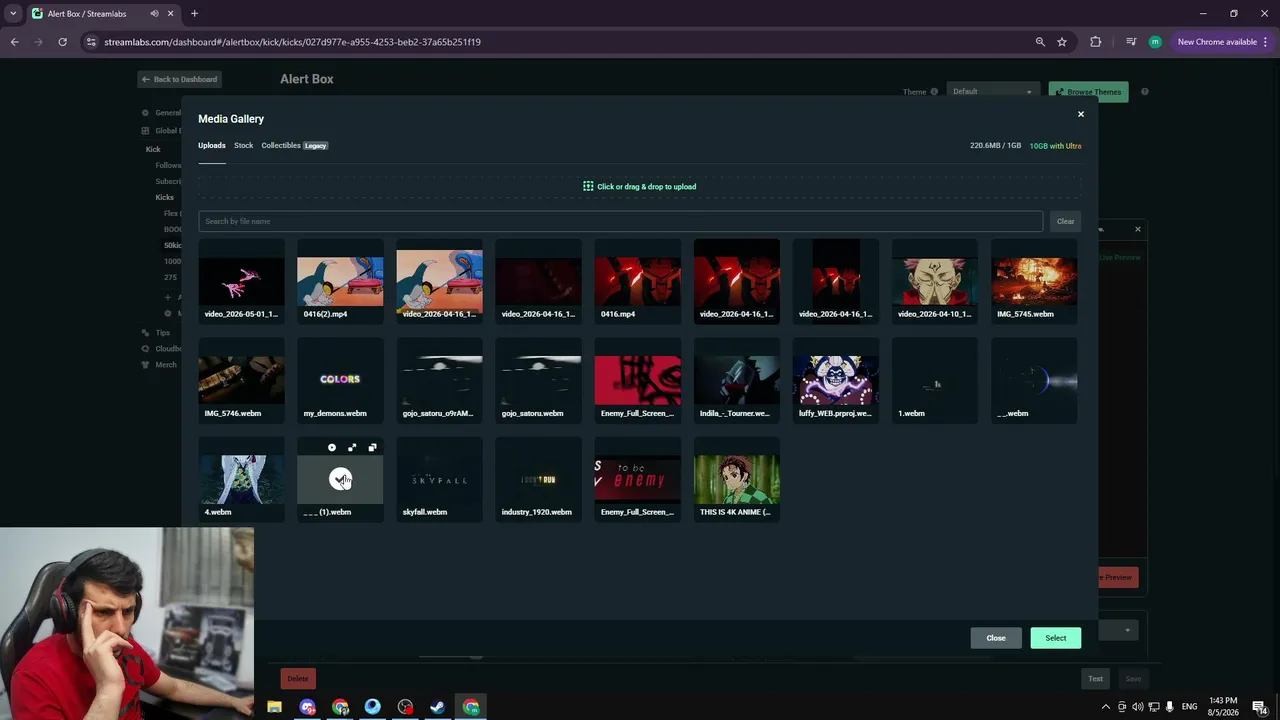
Task: Select the Indila_-_Tourner.we... thumbnail
Action: coord(737,380)
